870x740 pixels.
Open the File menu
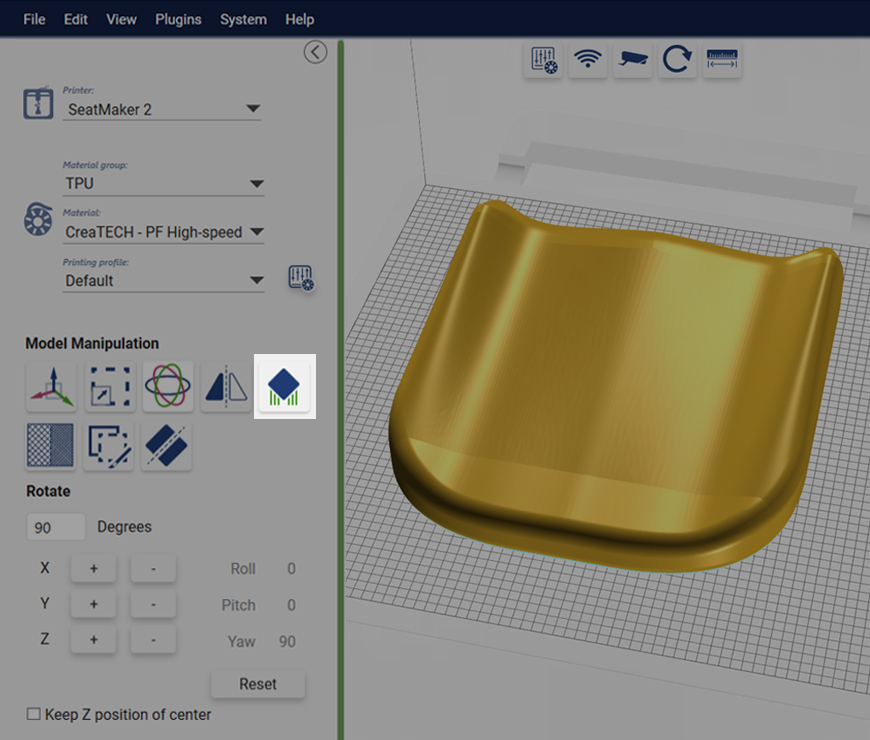34,19
